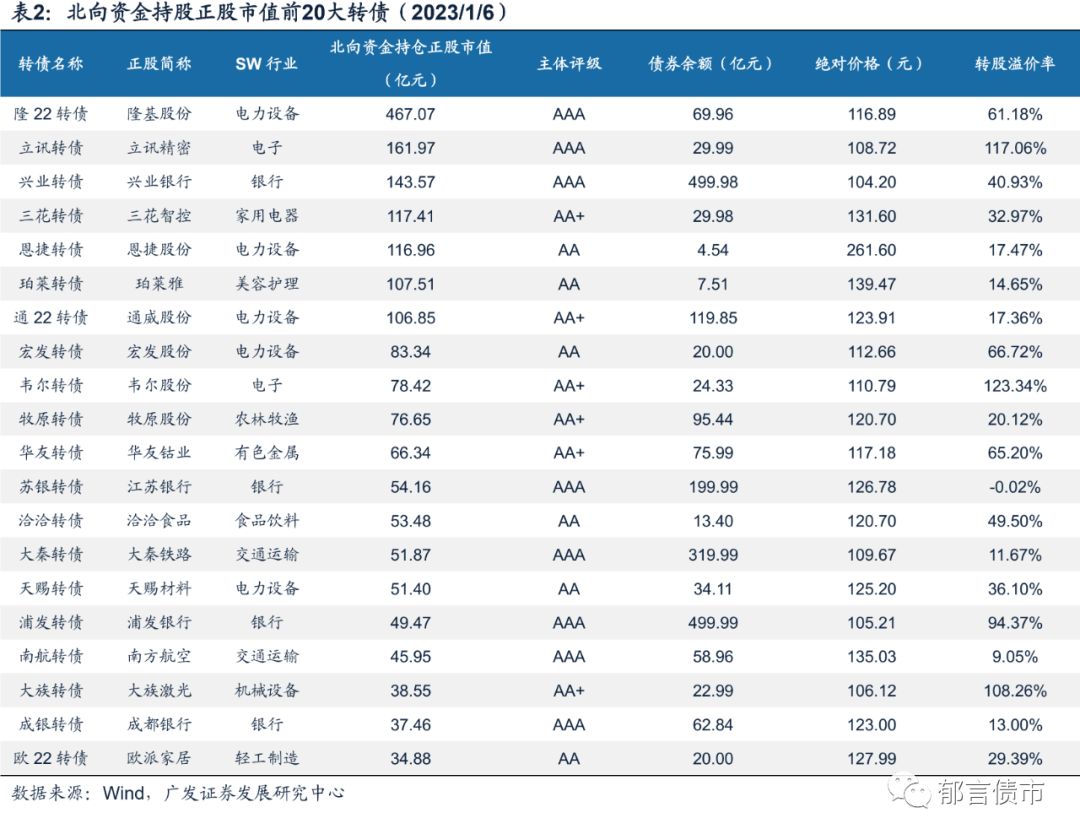Click the 499.98 bond balance cell
The image size is (1080, 840).
tap(713, 182)
